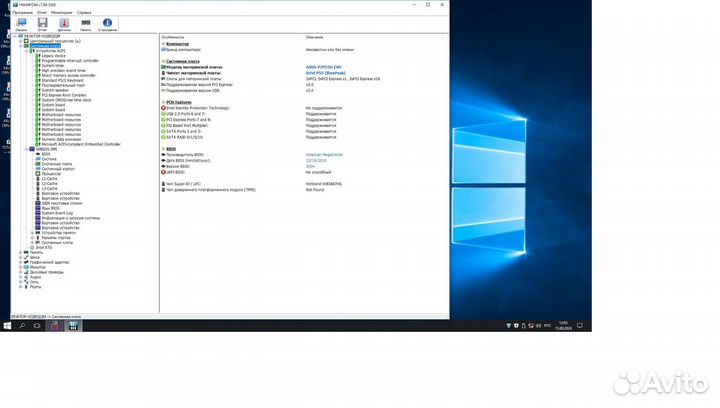Open the notification center icon
The image size is (720, 408).
(580, 325)
